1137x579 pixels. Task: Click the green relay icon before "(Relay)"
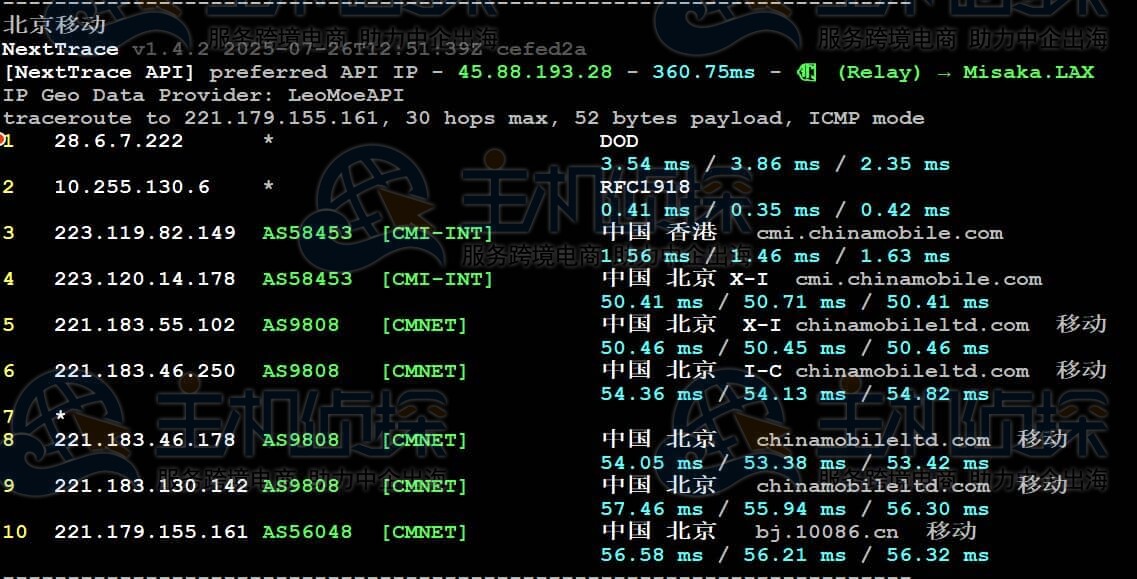pos(806,72)
